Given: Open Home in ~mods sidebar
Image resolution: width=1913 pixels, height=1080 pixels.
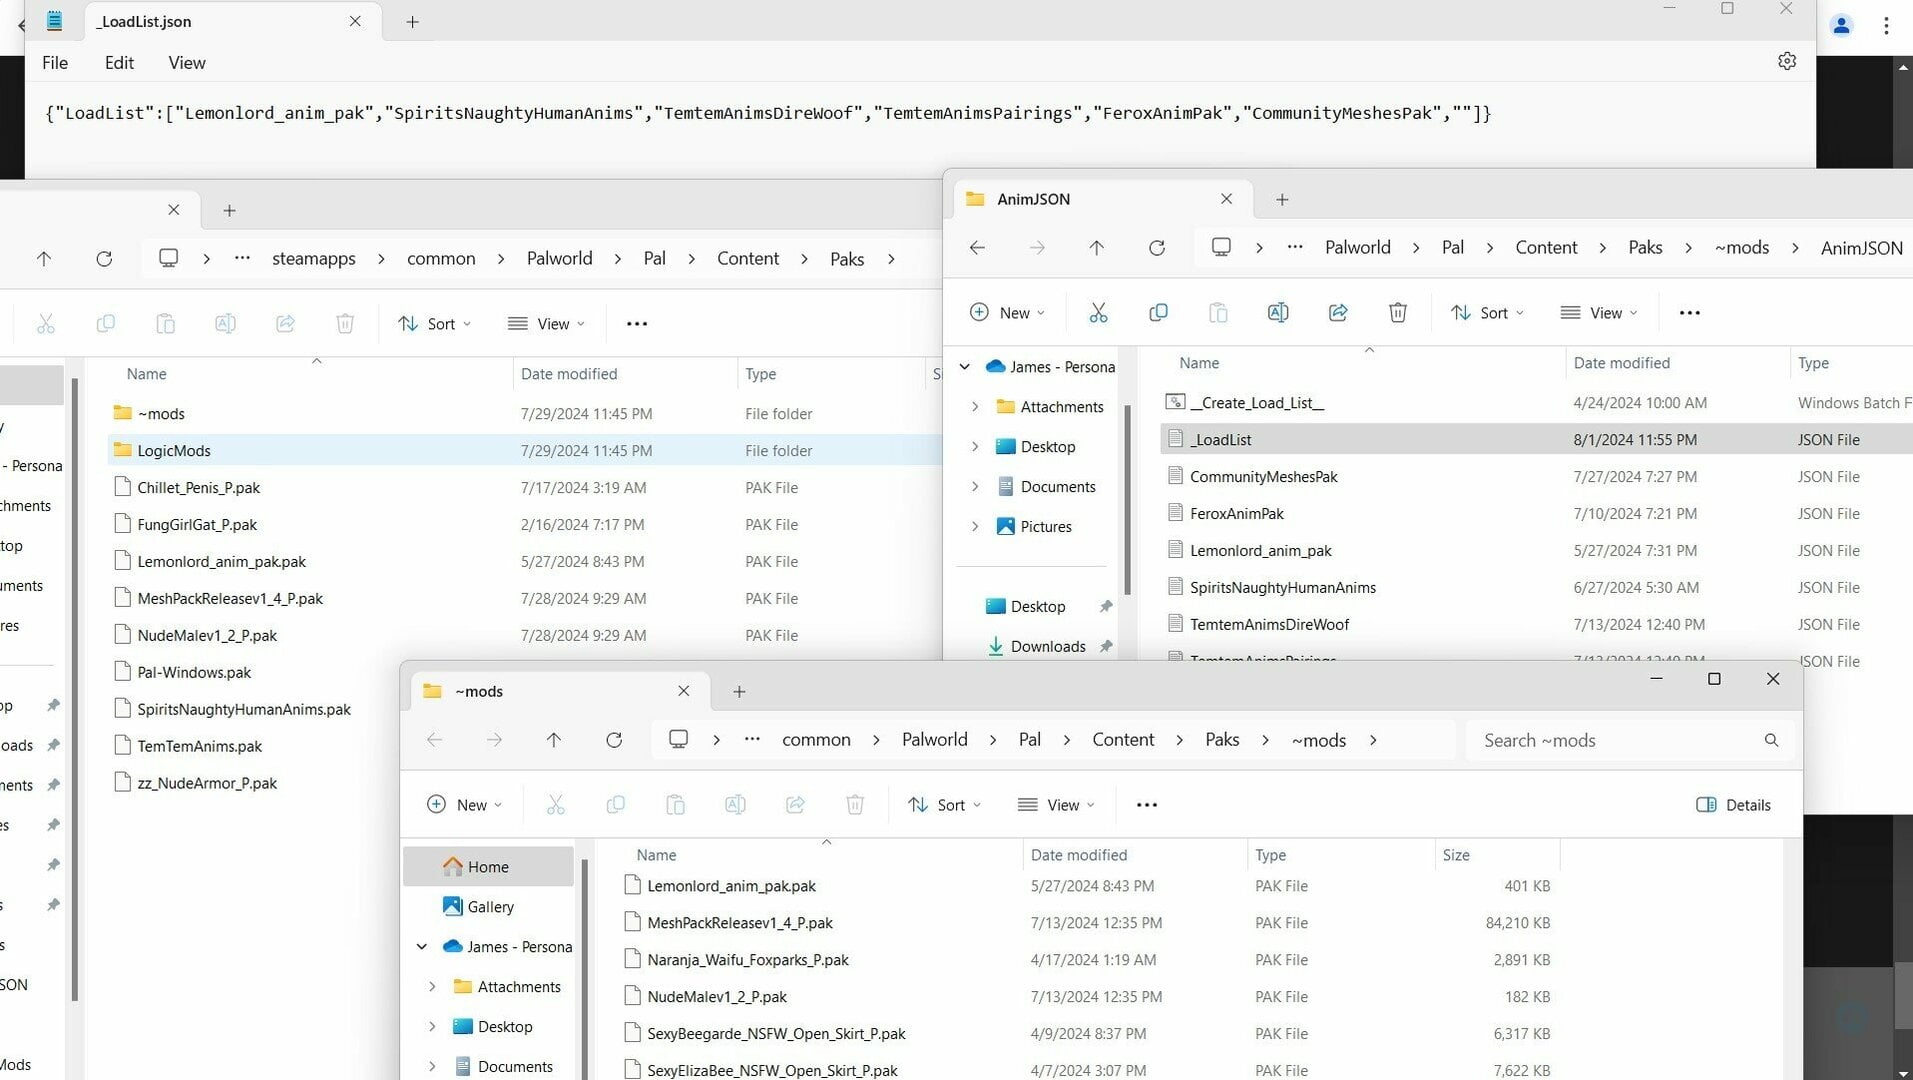Looking at the screenshot, I should [488, 867].
